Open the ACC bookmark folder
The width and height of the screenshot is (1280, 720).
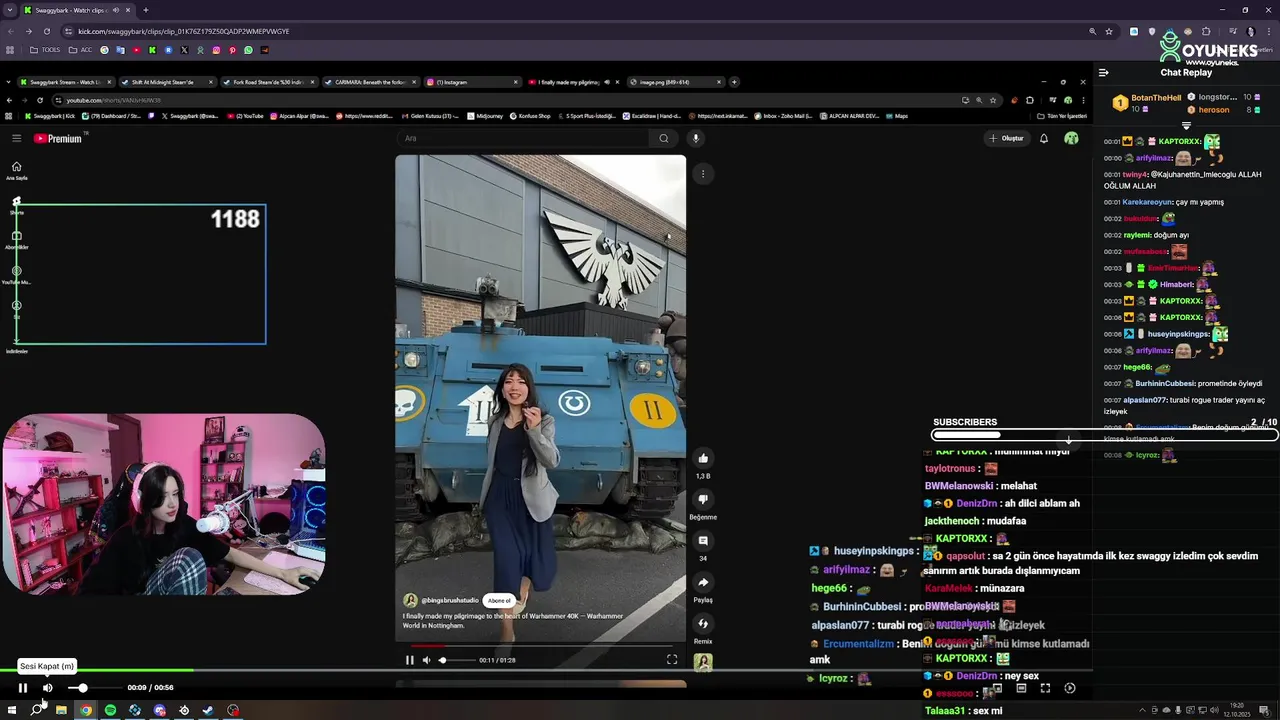tap(81, 50)
